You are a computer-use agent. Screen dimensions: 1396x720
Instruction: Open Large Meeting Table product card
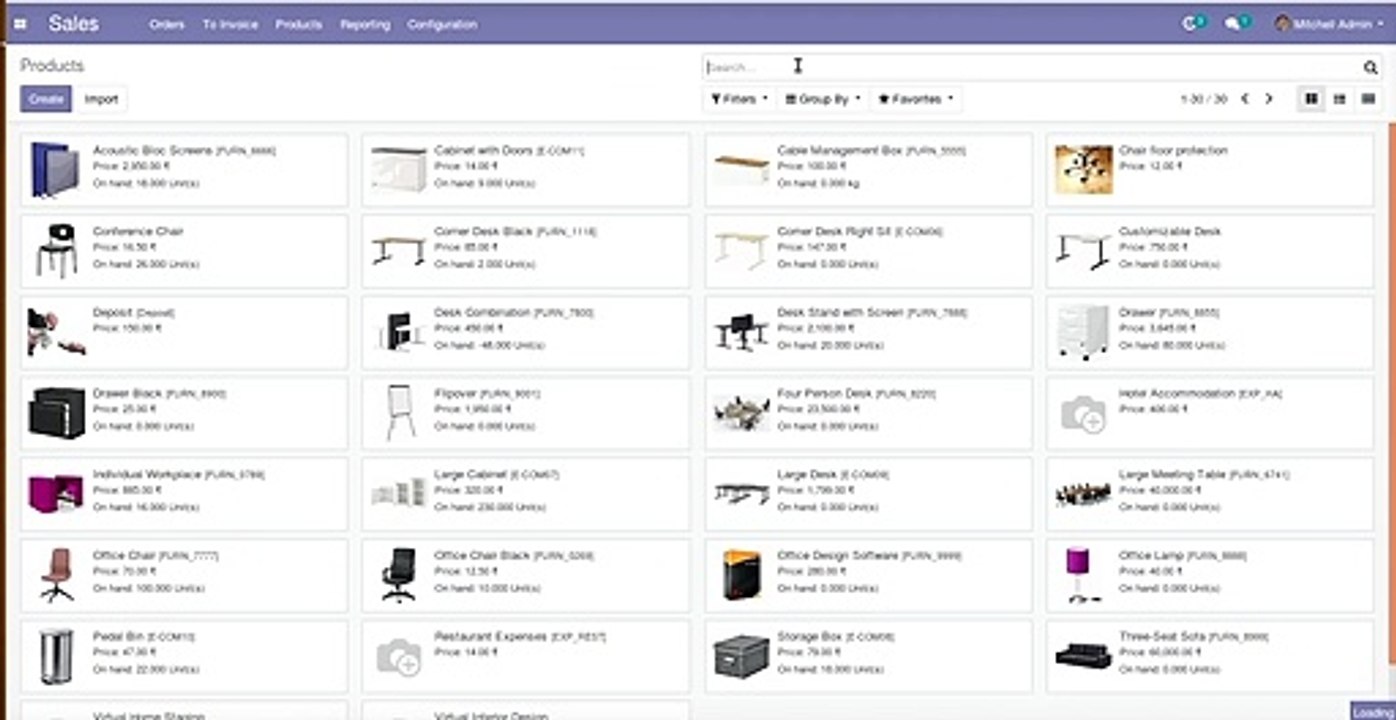click(x=1211, y=494)
